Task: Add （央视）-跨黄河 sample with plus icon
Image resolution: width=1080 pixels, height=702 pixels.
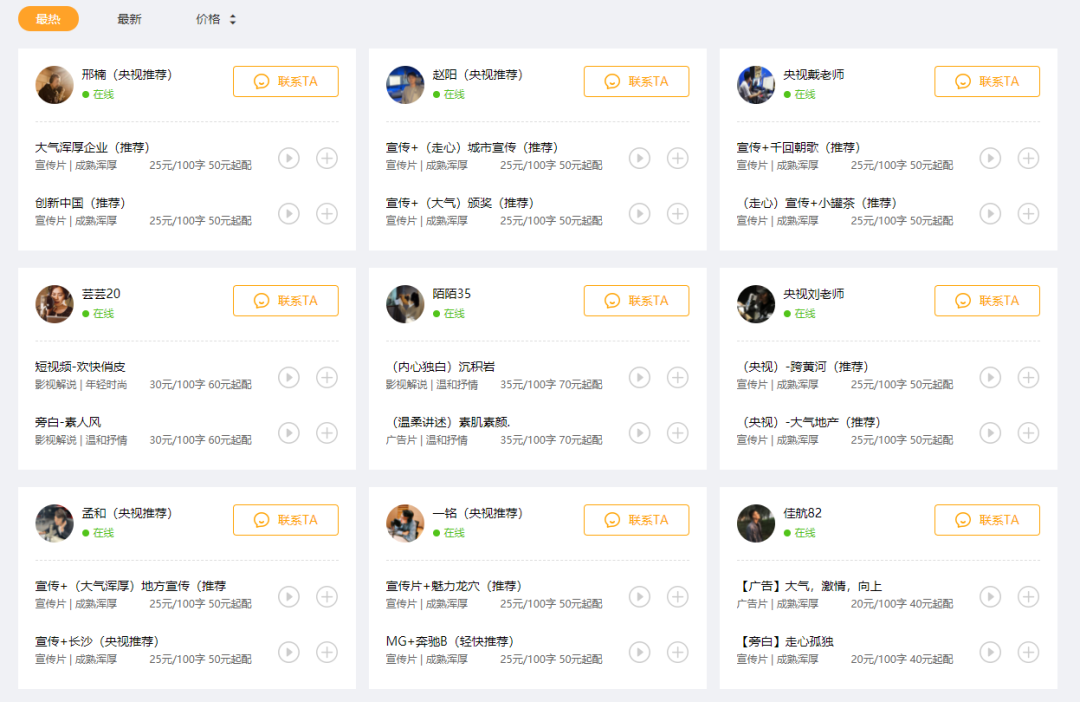Action: click(1029, 377)
